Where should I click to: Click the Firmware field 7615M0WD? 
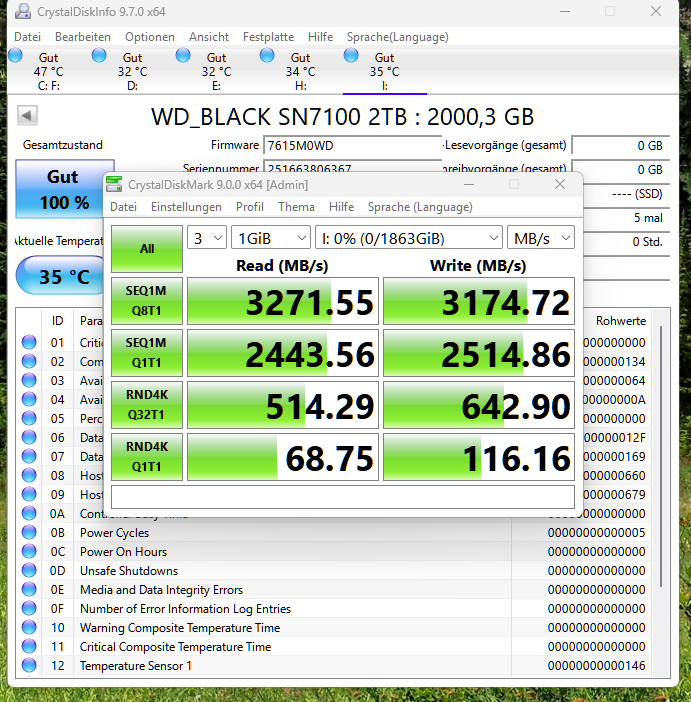pos(352,146)
